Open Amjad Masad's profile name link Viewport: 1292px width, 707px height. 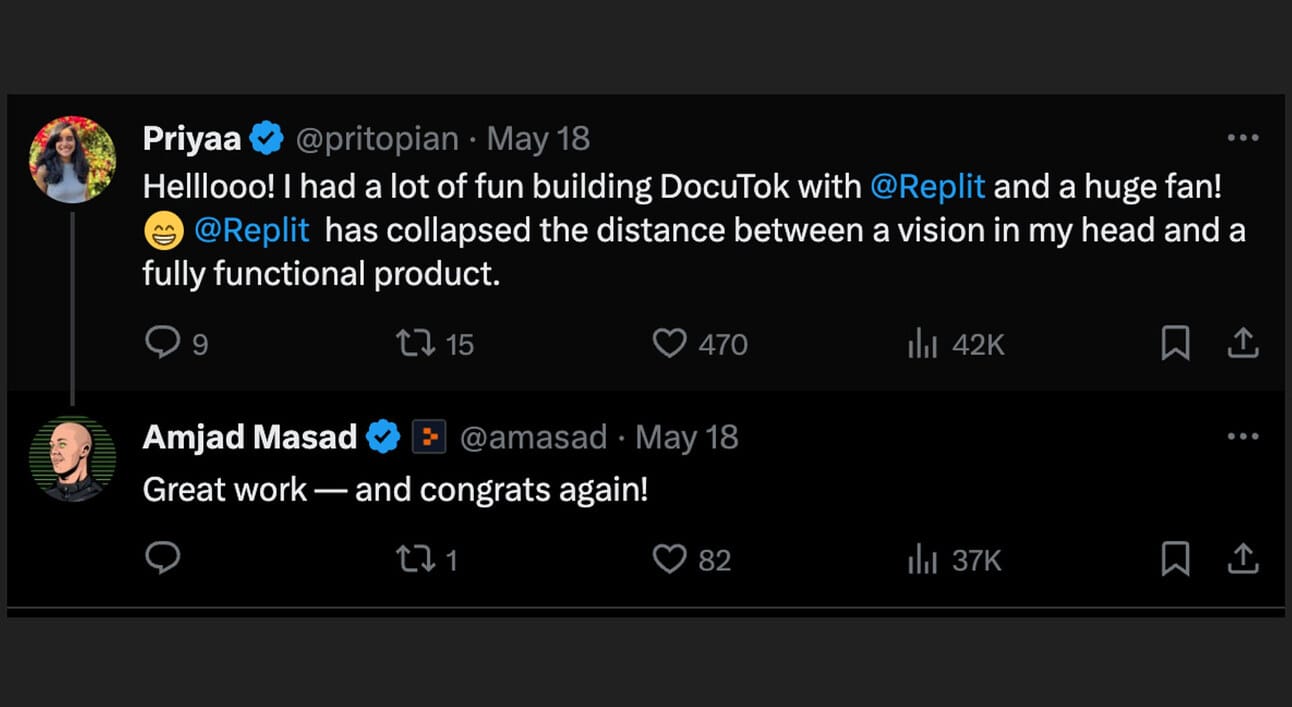250,437
